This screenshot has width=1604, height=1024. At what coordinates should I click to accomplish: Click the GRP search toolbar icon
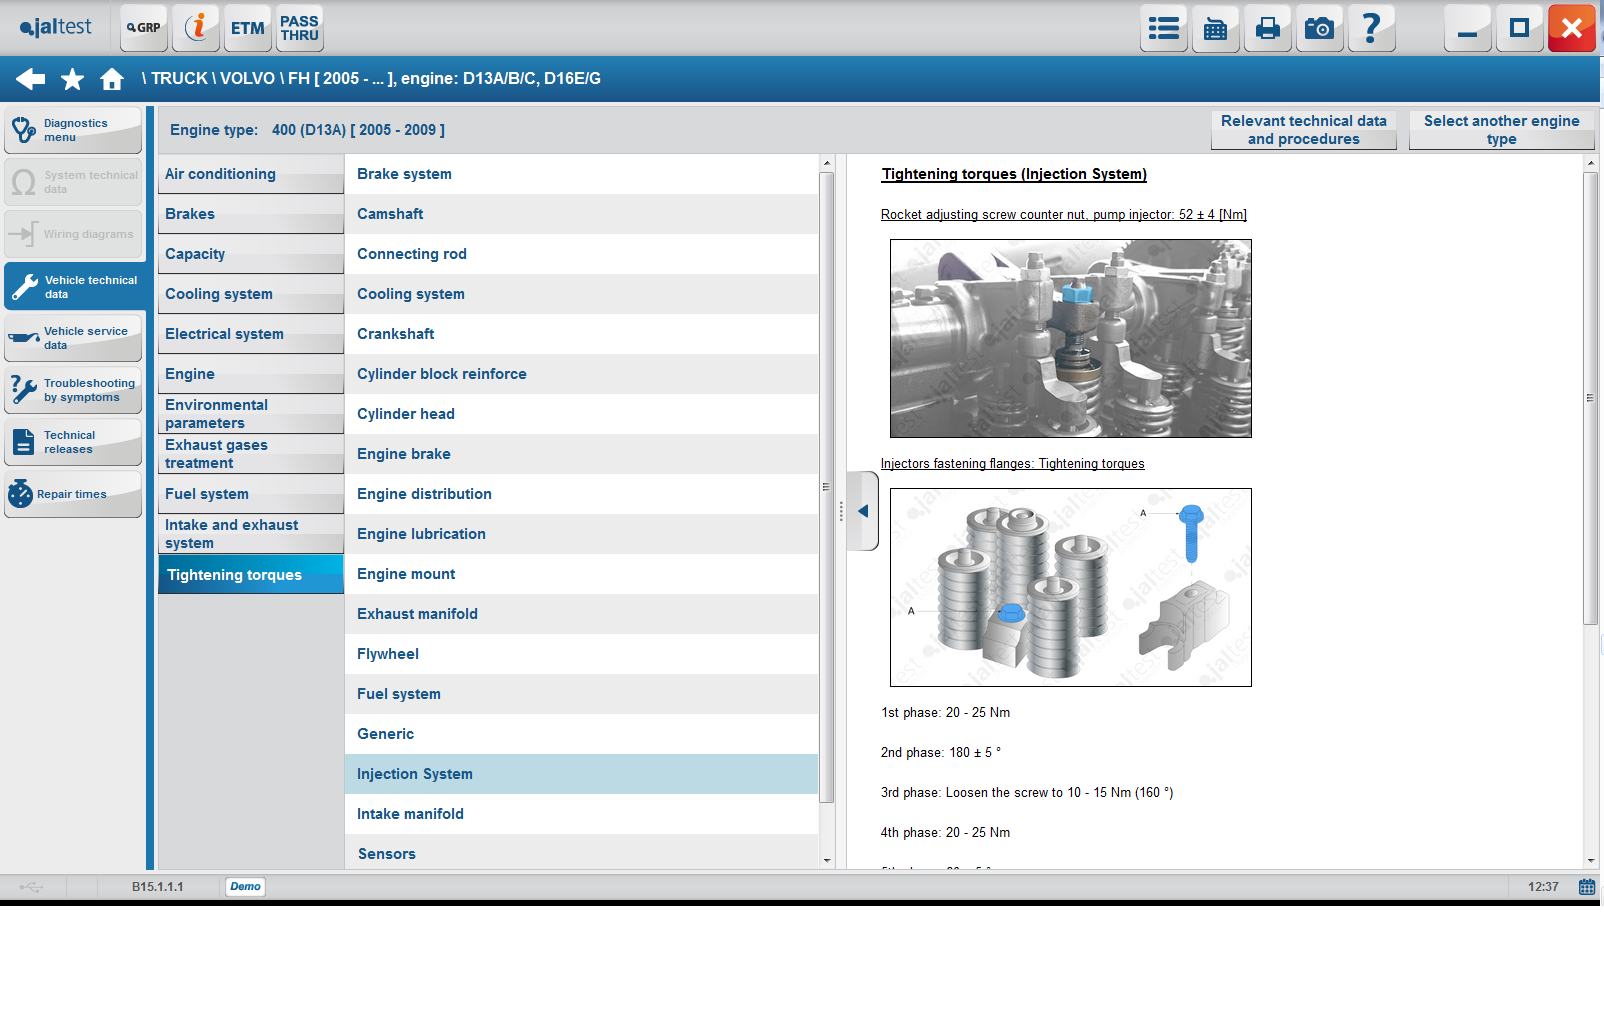[144, 28]
